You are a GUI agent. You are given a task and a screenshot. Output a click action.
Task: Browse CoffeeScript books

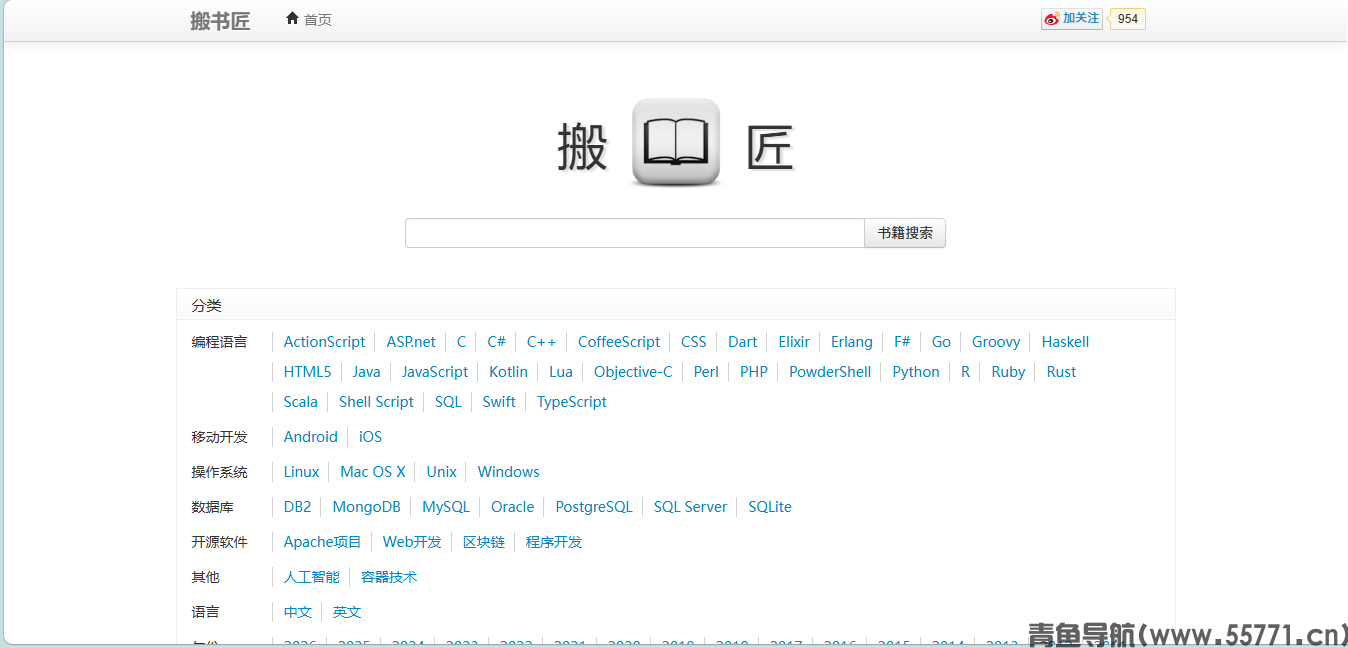click(x=619, y=342)
